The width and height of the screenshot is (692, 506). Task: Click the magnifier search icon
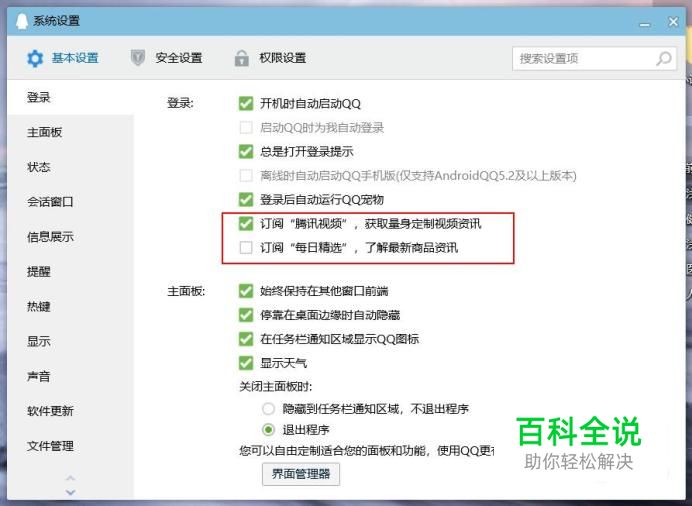664,58
